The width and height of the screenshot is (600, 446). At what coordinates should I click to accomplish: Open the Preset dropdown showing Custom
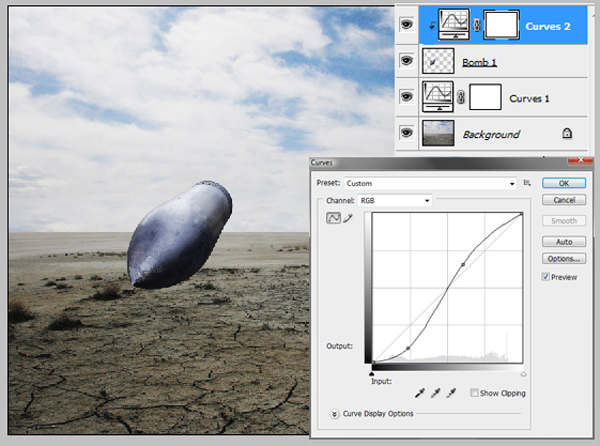(x=430, y=184)
